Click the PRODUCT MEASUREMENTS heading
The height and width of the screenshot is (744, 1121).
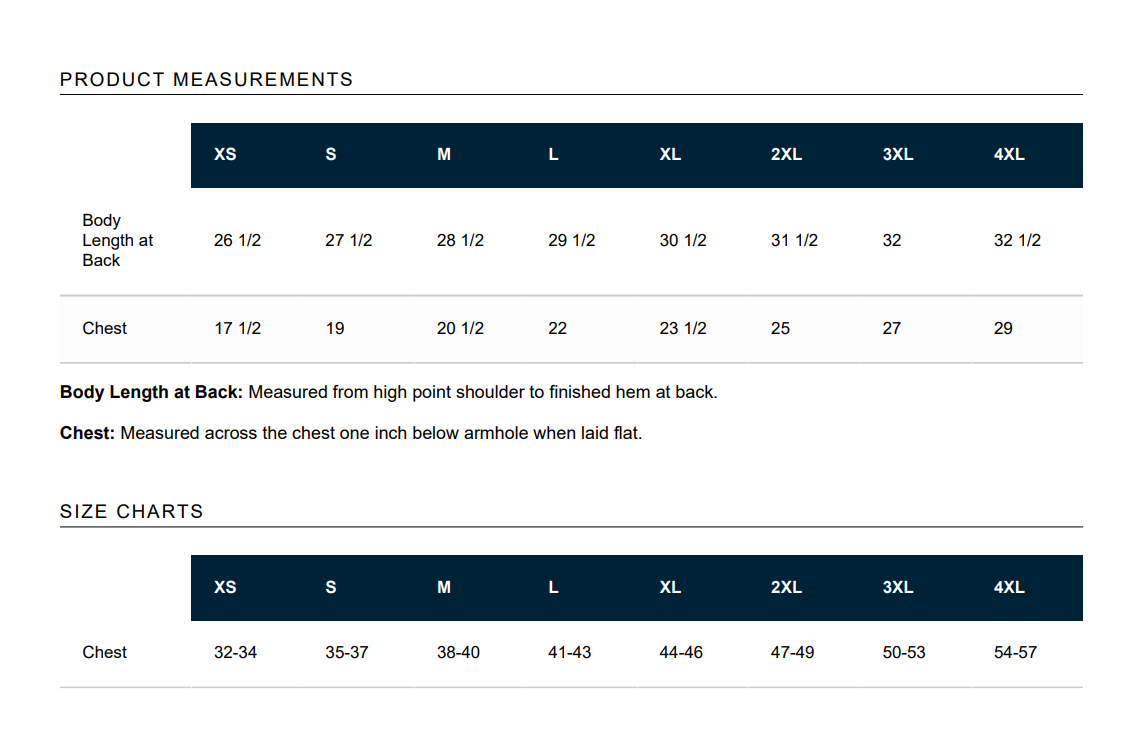click(207, 79)
